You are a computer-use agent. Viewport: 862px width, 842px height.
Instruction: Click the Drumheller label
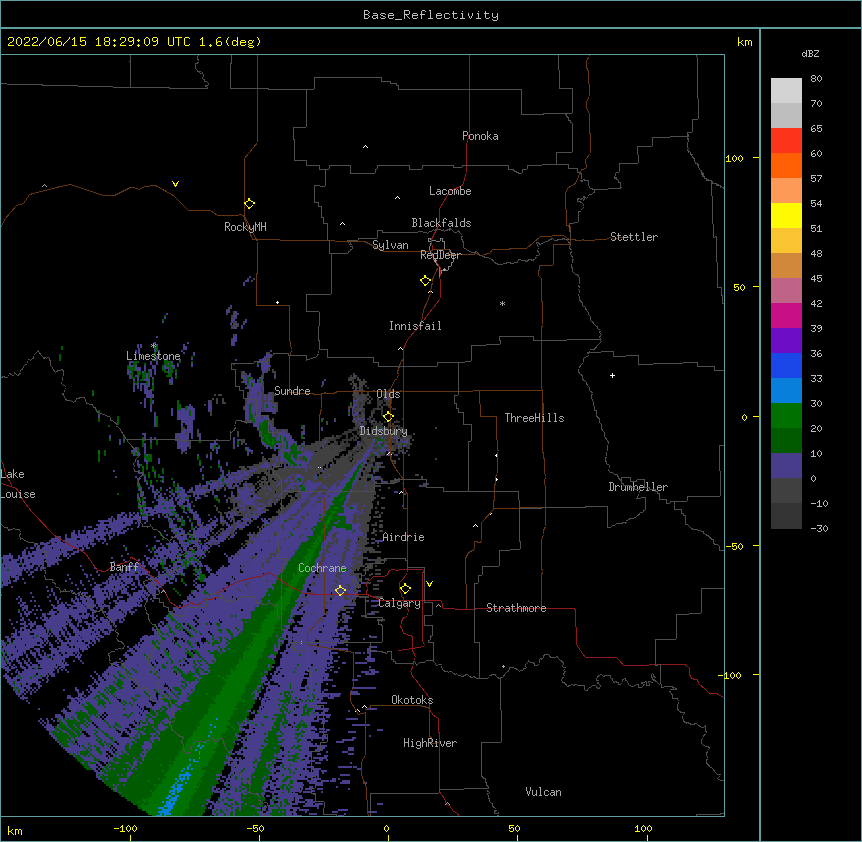(x=638, y=487)
